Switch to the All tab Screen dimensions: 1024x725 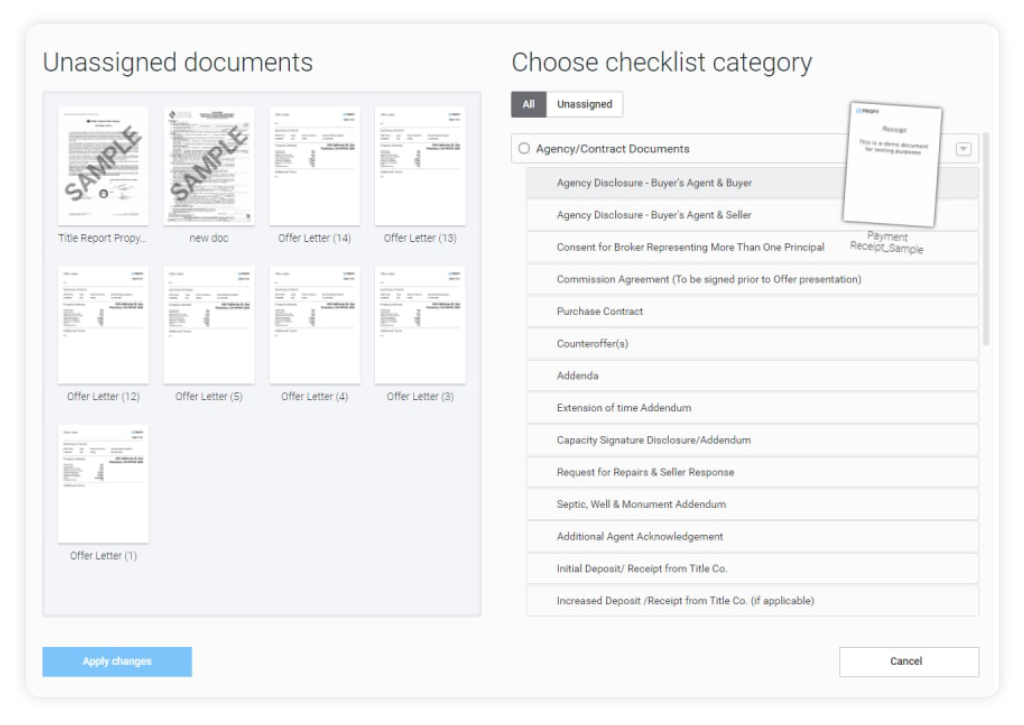tap(528, 104)
